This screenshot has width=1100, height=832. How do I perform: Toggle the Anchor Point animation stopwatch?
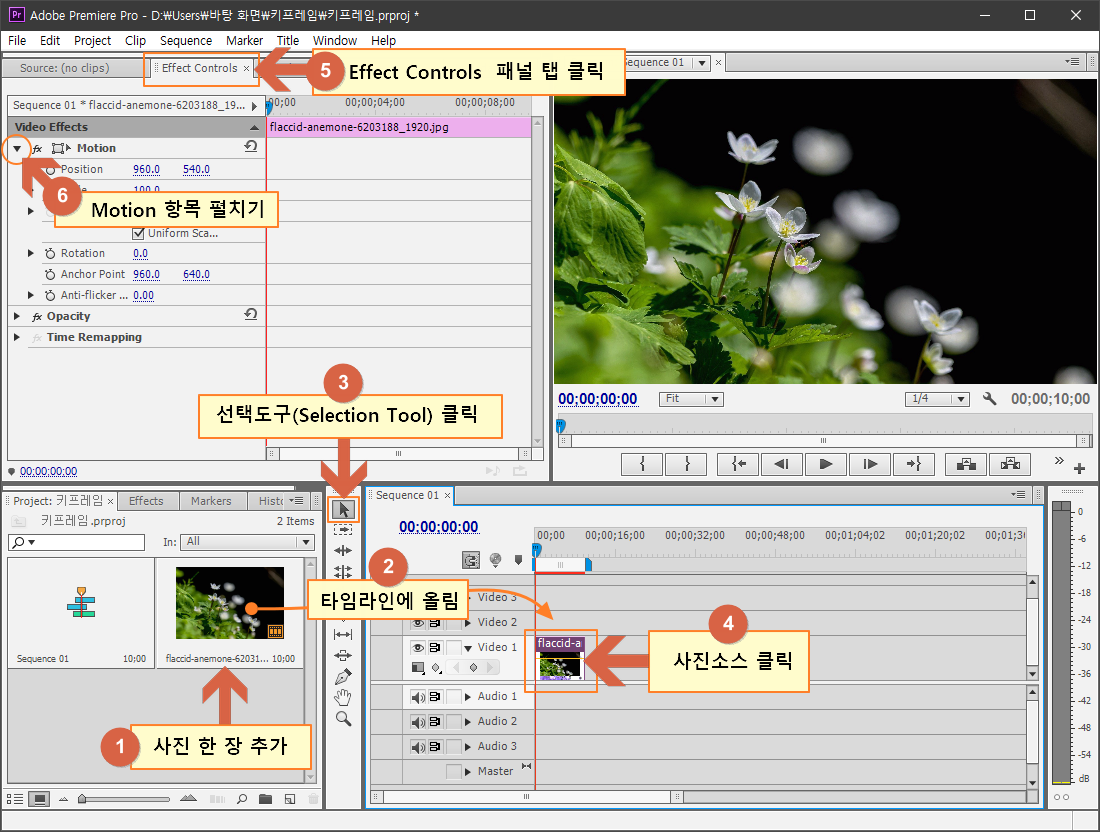pos(51,274)
